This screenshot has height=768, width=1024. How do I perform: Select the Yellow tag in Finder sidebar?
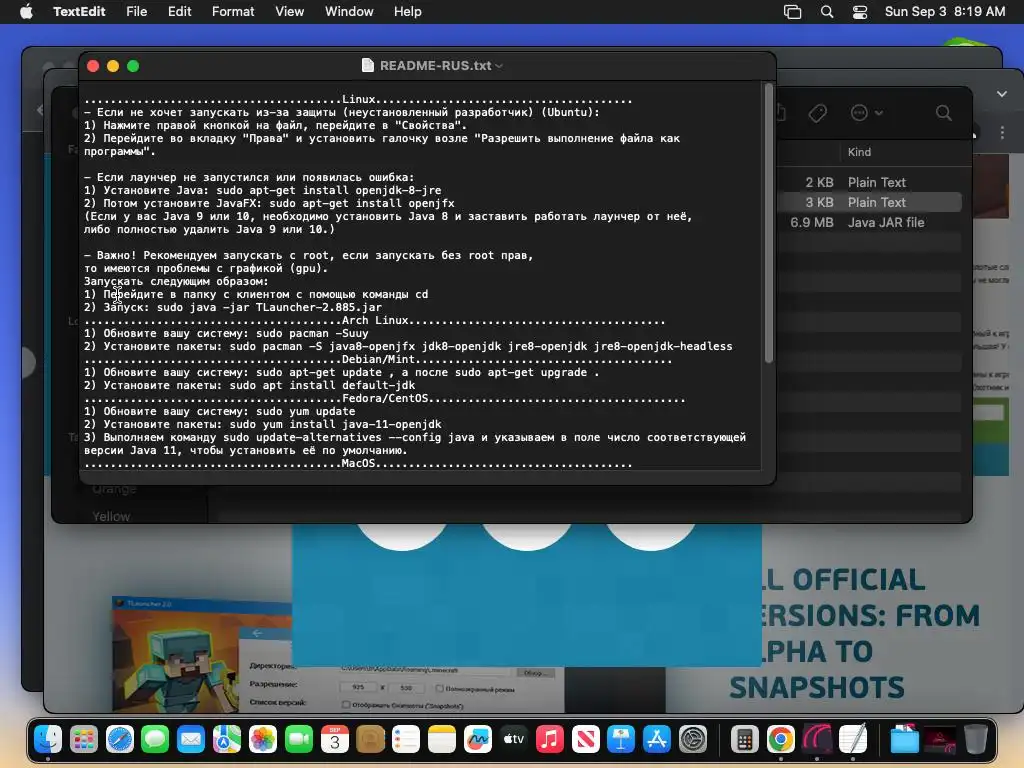(111, 516)
